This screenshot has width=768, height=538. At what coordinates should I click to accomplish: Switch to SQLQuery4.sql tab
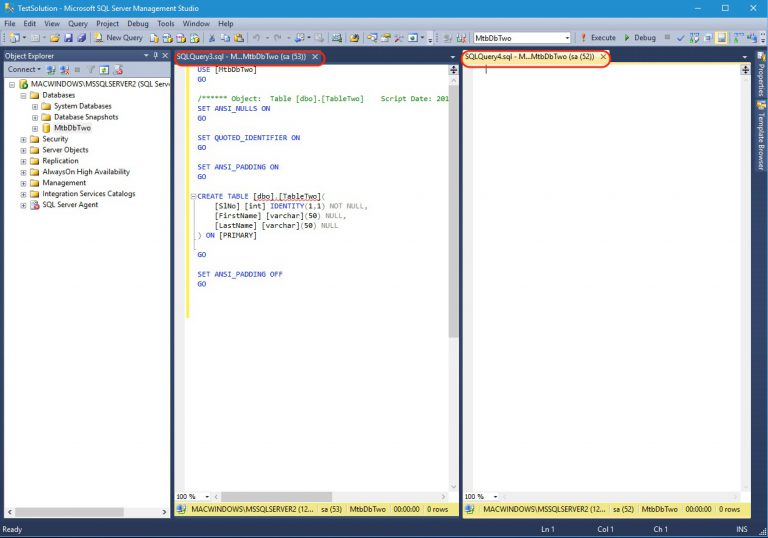(x=530, y=57)
